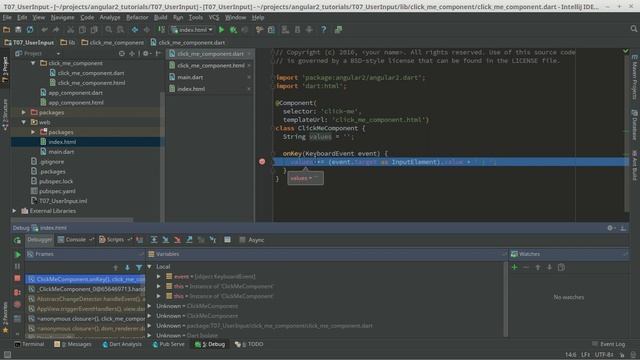Click the Find magnifier toolbar icon
The width and height of the screenshot is (640, 360).
(x=109, y=30)
